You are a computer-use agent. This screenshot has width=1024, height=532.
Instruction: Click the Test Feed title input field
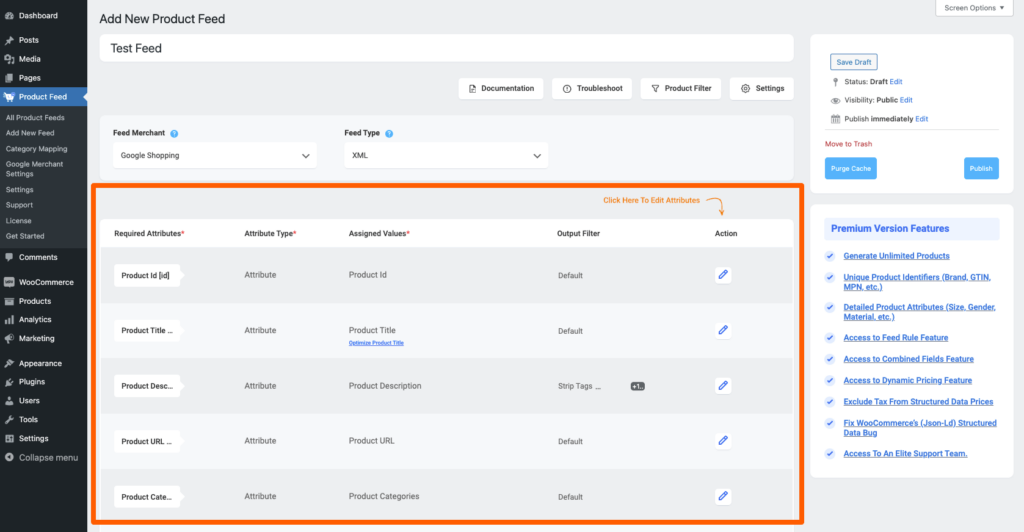(x=446, y=48)
